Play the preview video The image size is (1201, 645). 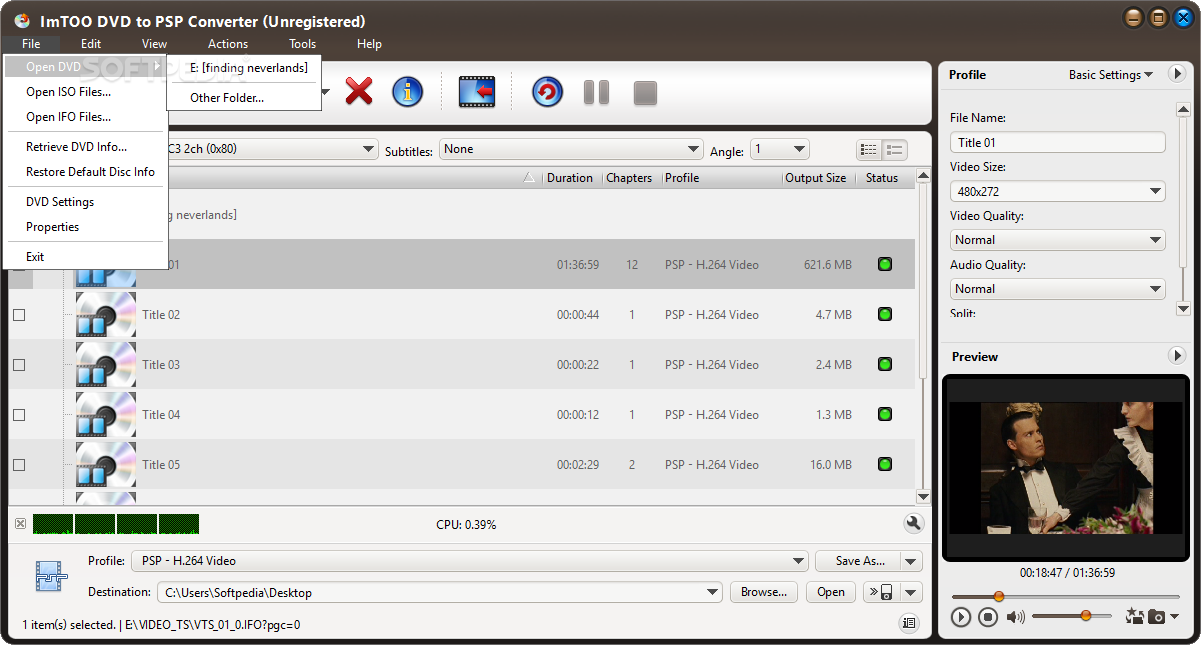[x=961, y=617]
